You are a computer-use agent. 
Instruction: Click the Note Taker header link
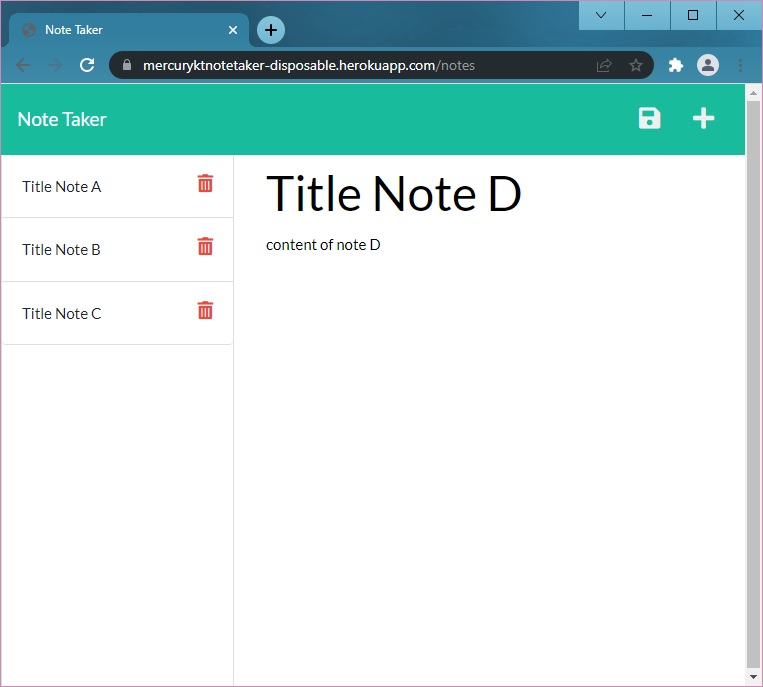(x=62, y=119)
